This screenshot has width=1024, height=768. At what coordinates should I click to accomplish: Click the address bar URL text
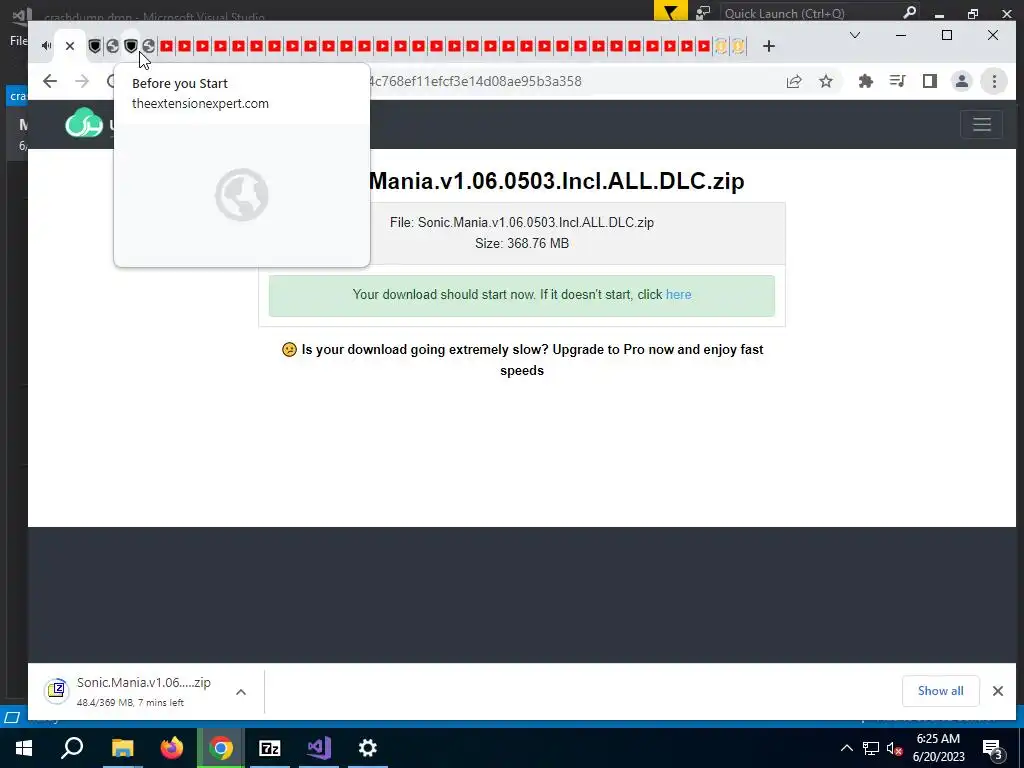[475, 81]
